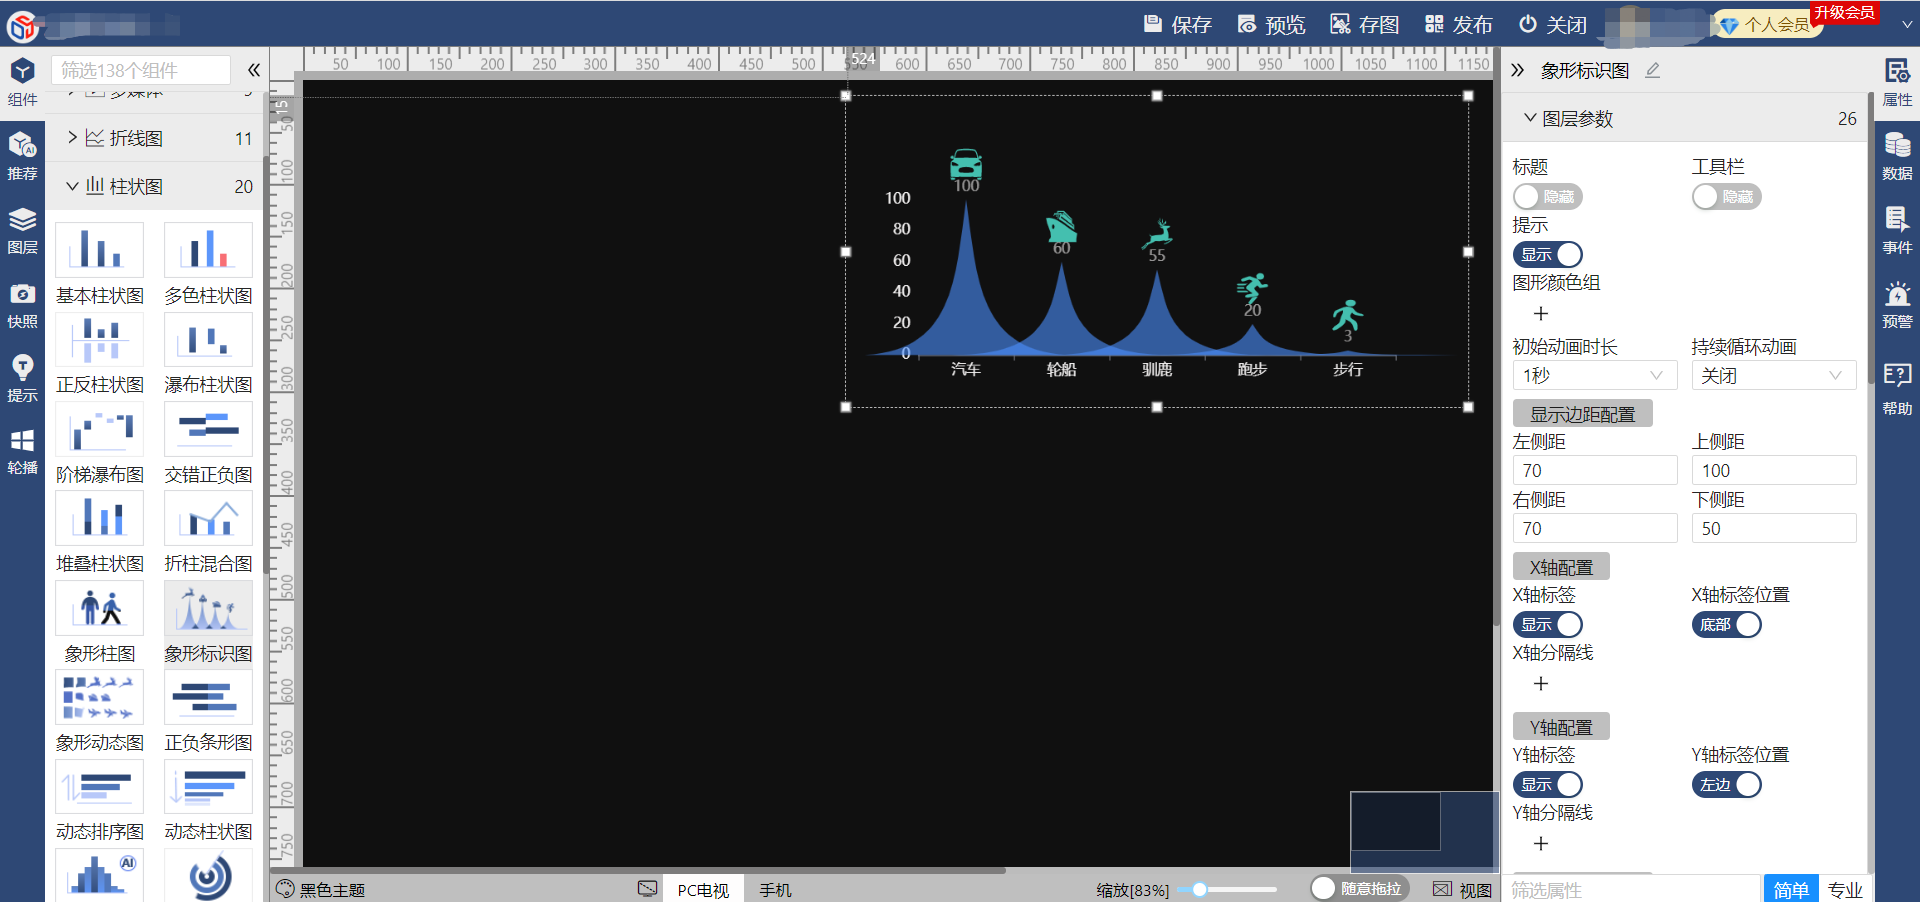Click 预览 preview in the top bar

(x=1271, y=25)
